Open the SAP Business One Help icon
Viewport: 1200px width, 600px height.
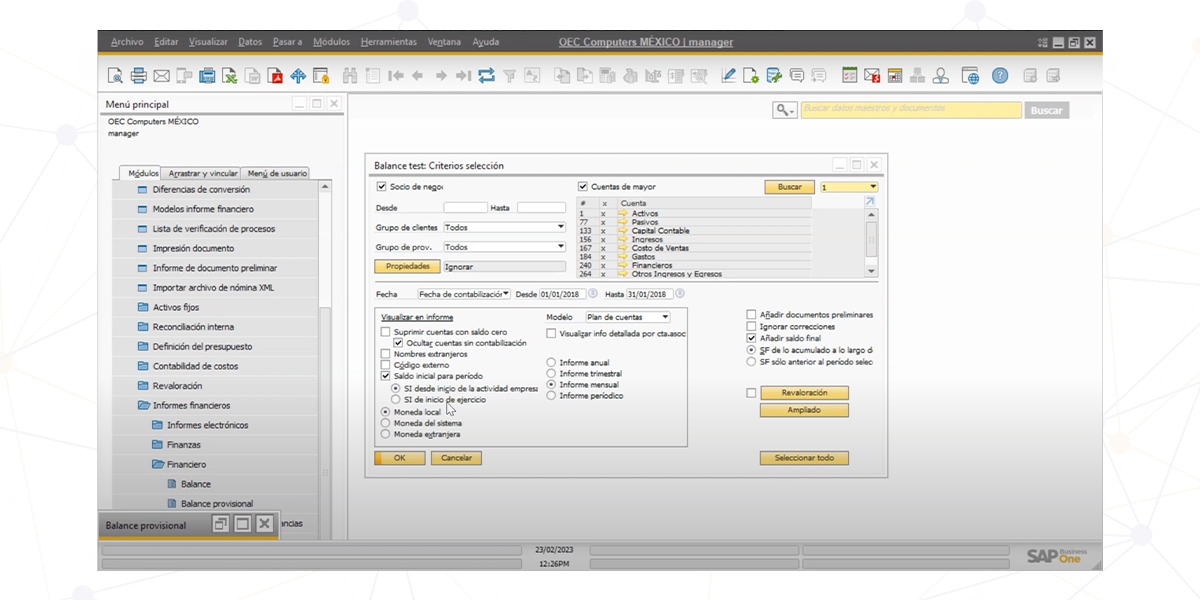(998, 74)
